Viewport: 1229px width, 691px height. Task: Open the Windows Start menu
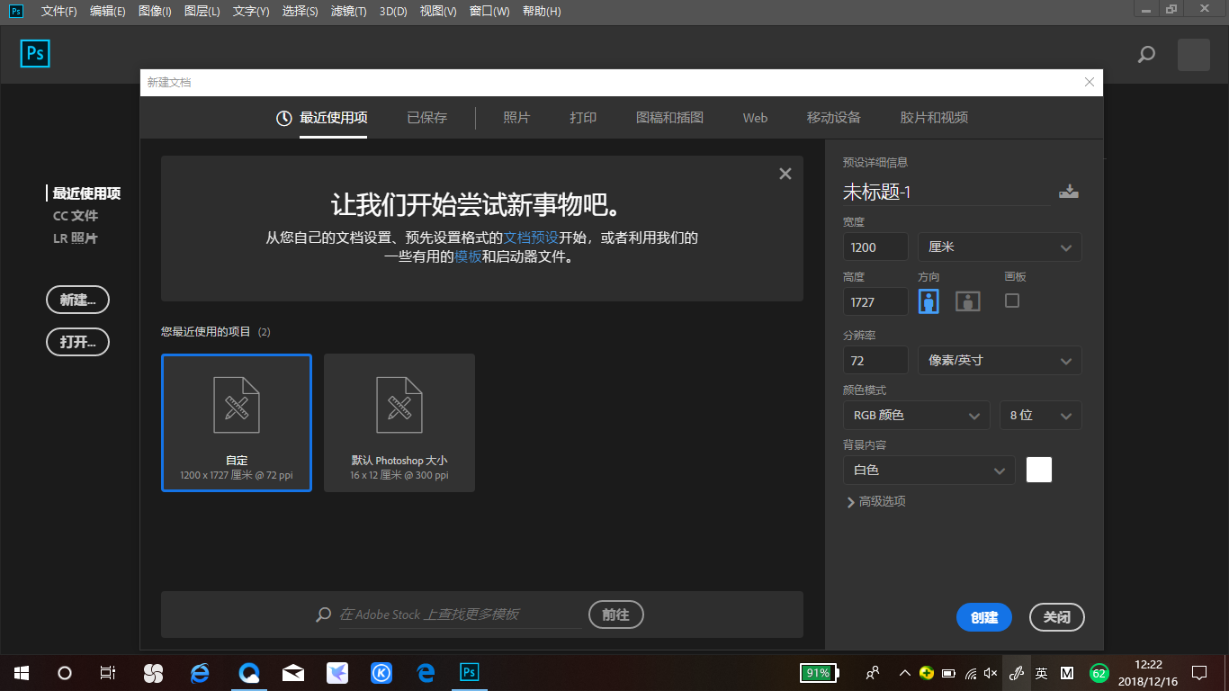click(x=20, y=673)
